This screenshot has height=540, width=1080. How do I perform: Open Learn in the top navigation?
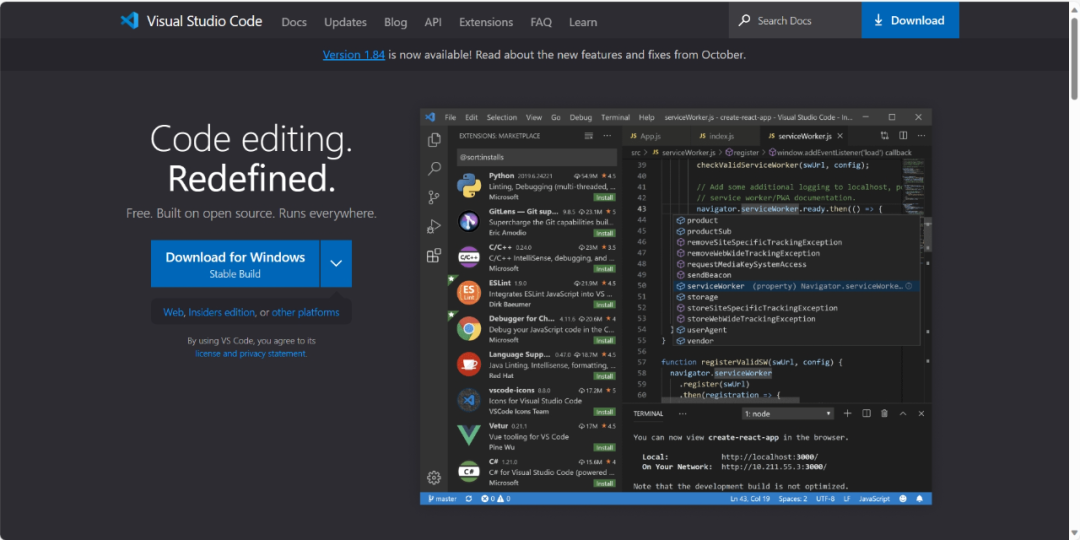[583, 22]
